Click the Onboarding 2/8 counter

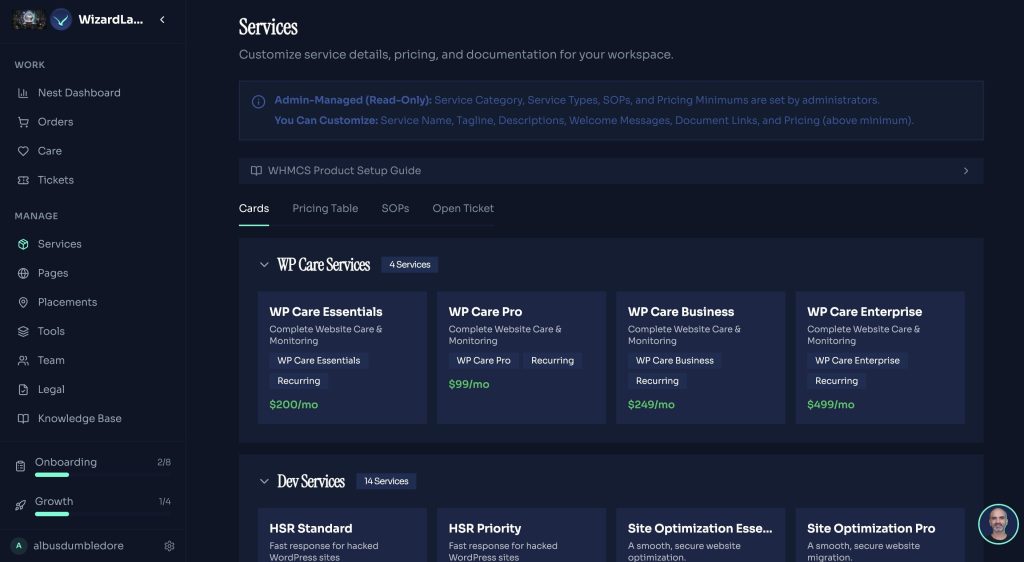[x=164, y=462]
